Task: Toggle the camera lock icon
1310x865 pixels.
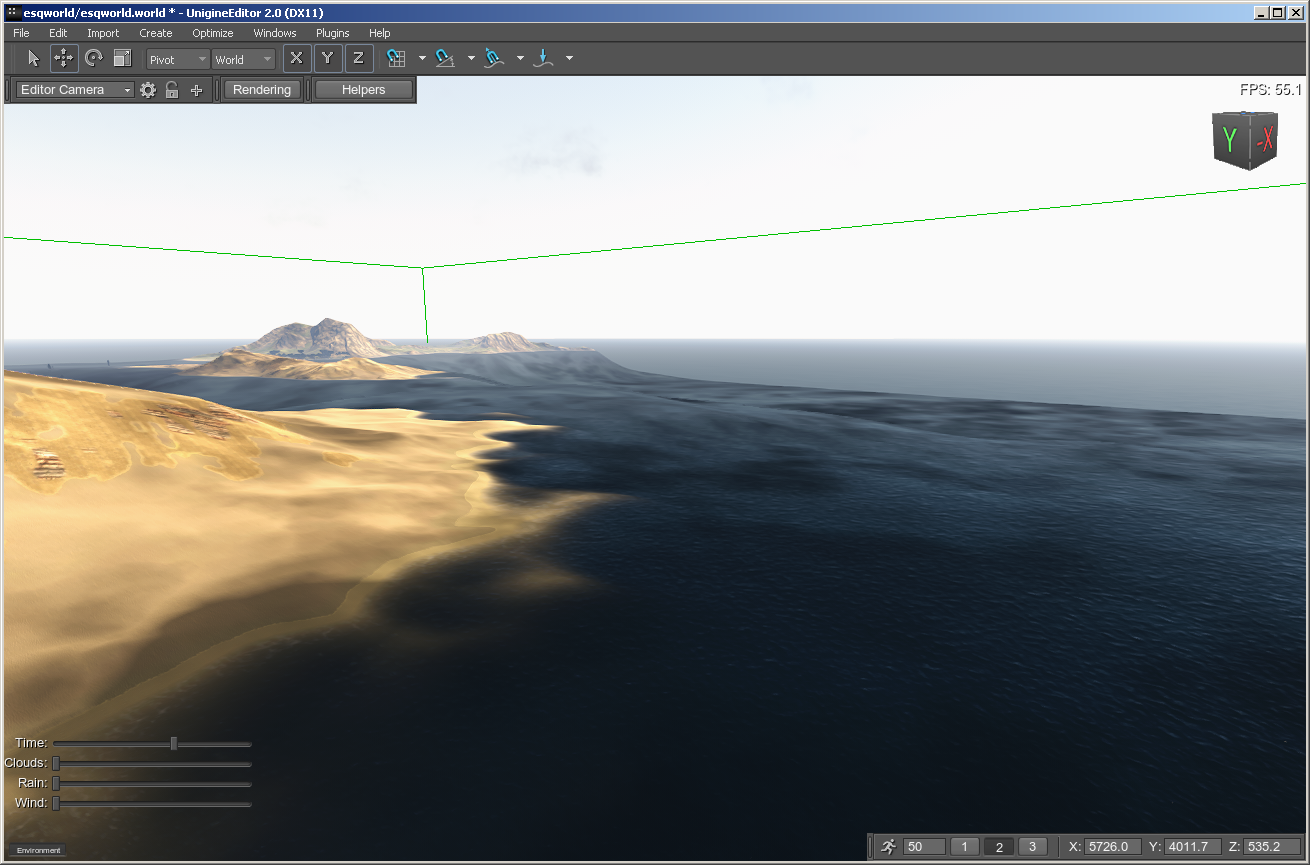Action: (x=172, y=90)
